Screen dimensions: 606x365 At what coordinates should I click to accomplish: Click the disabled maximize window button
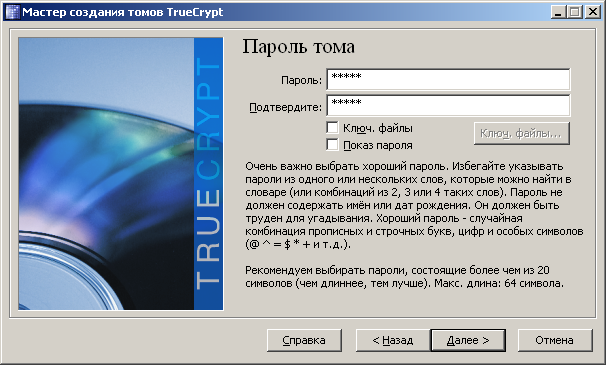click(575, 12)
